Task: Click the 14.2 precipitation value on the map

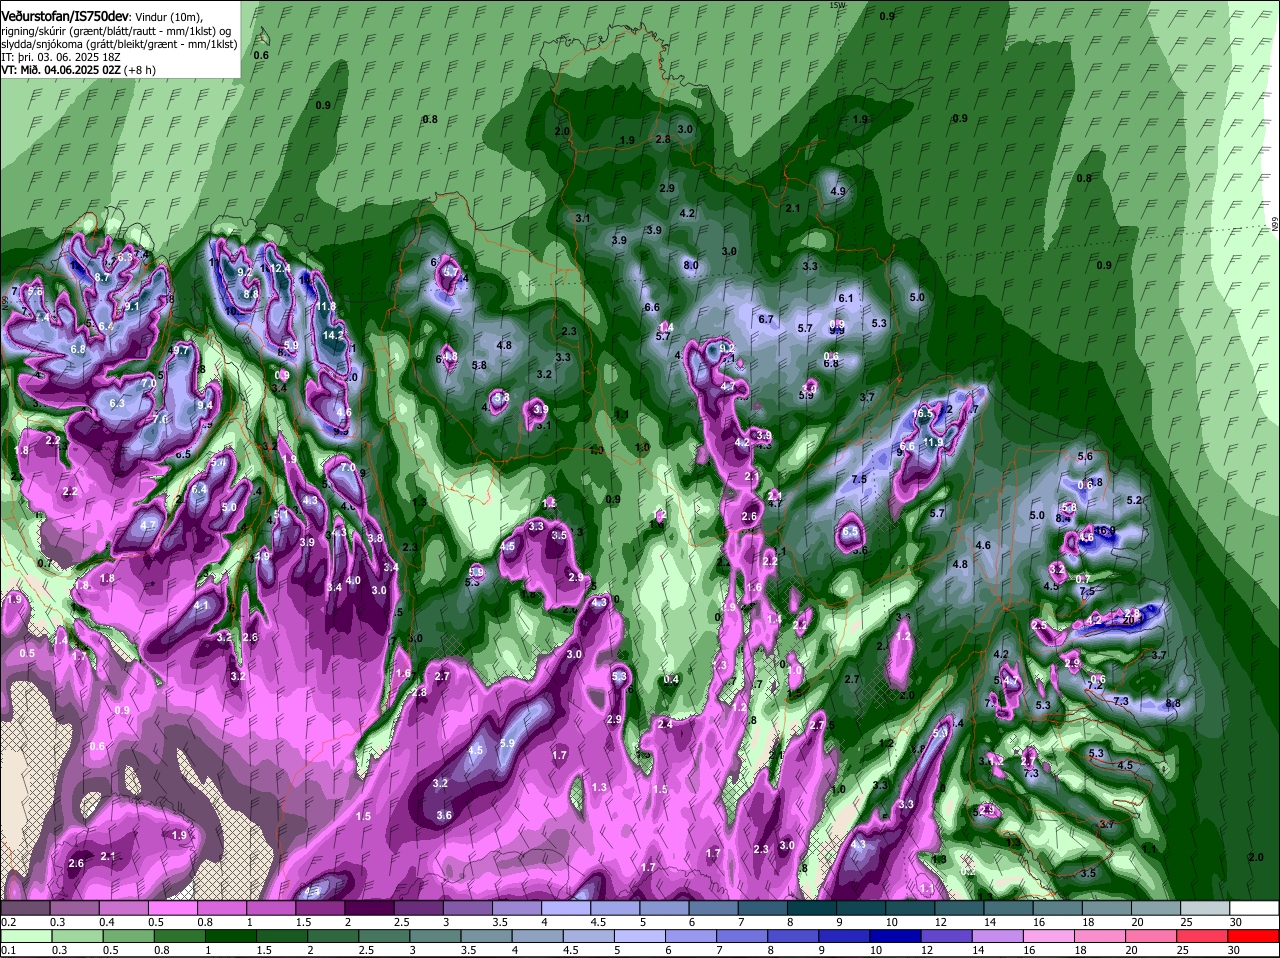Action: tap(333, 335)
